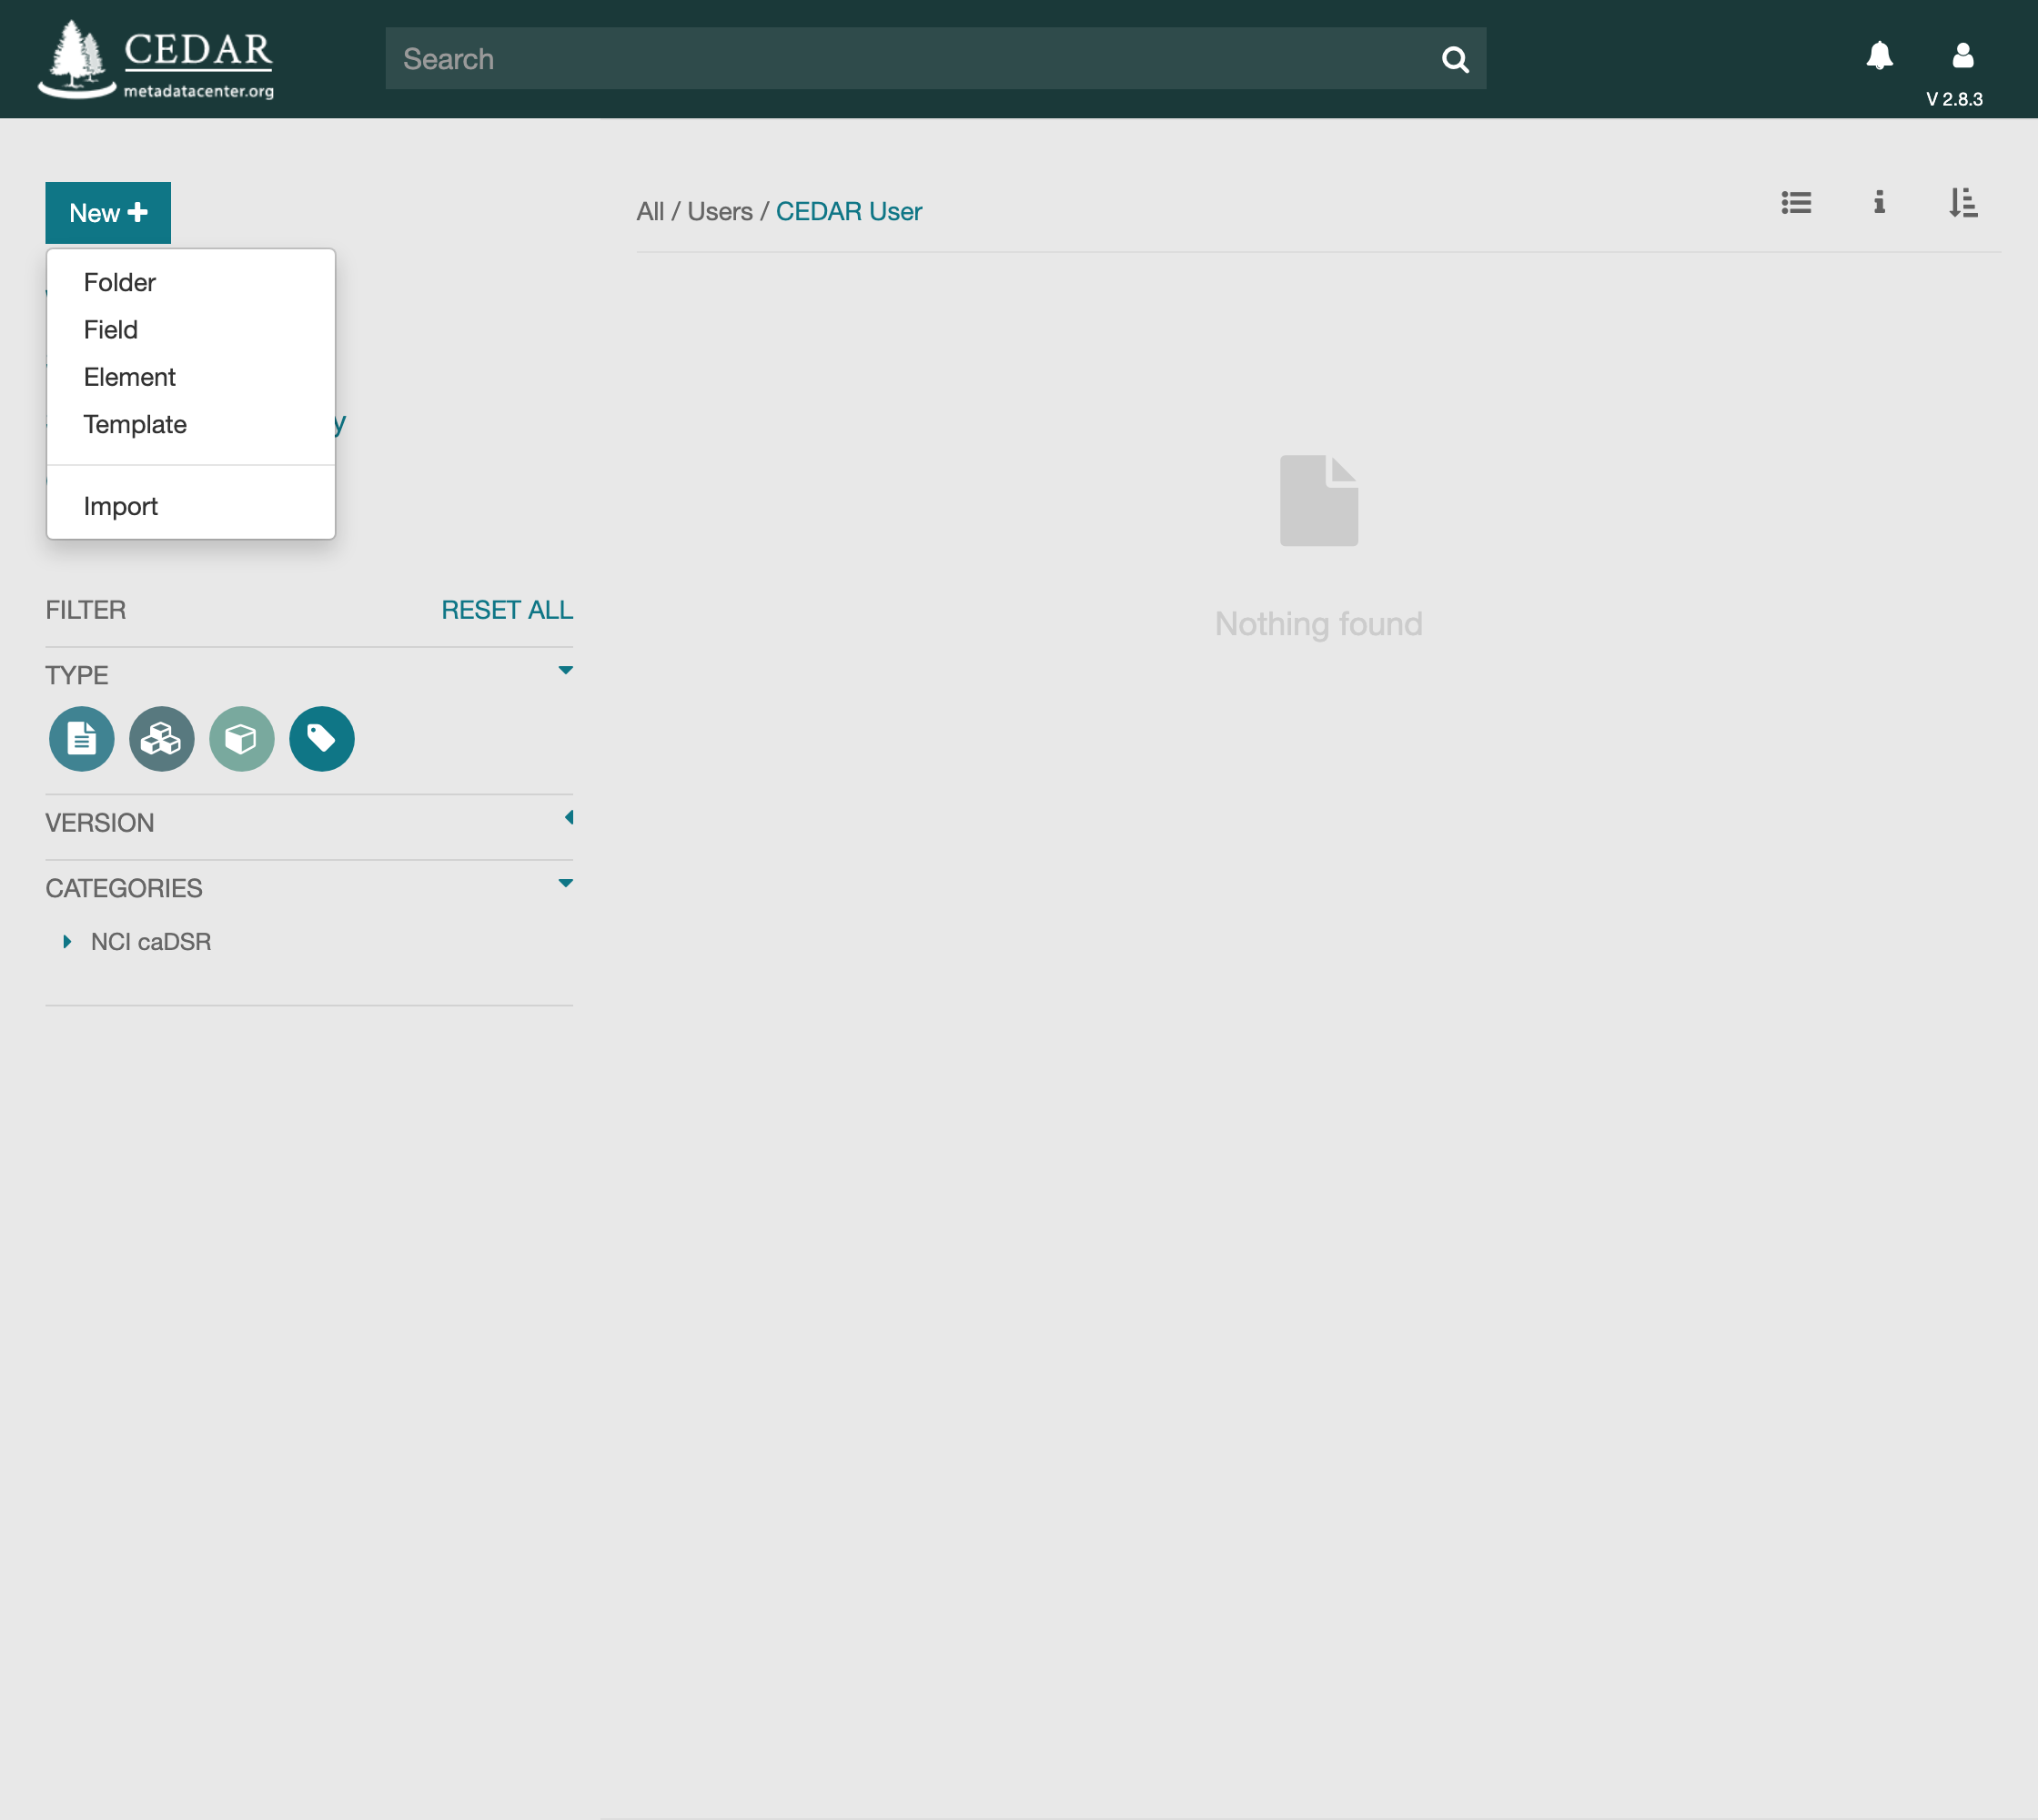Expand the VERSION filter section
2038x1820 pixels.
coord(568,818)
